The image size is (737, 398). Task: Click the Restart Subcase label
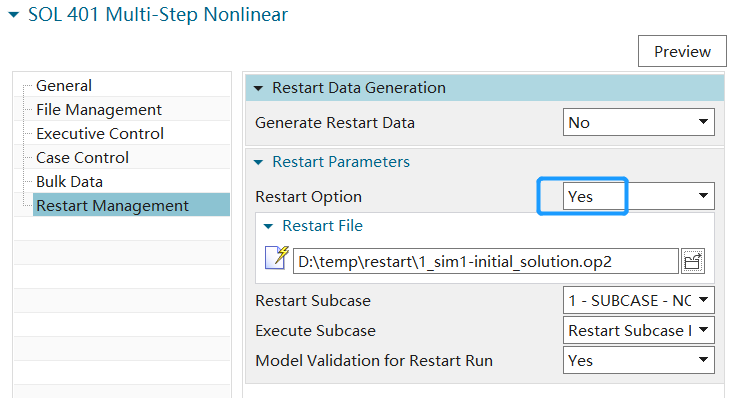[313, 300]
